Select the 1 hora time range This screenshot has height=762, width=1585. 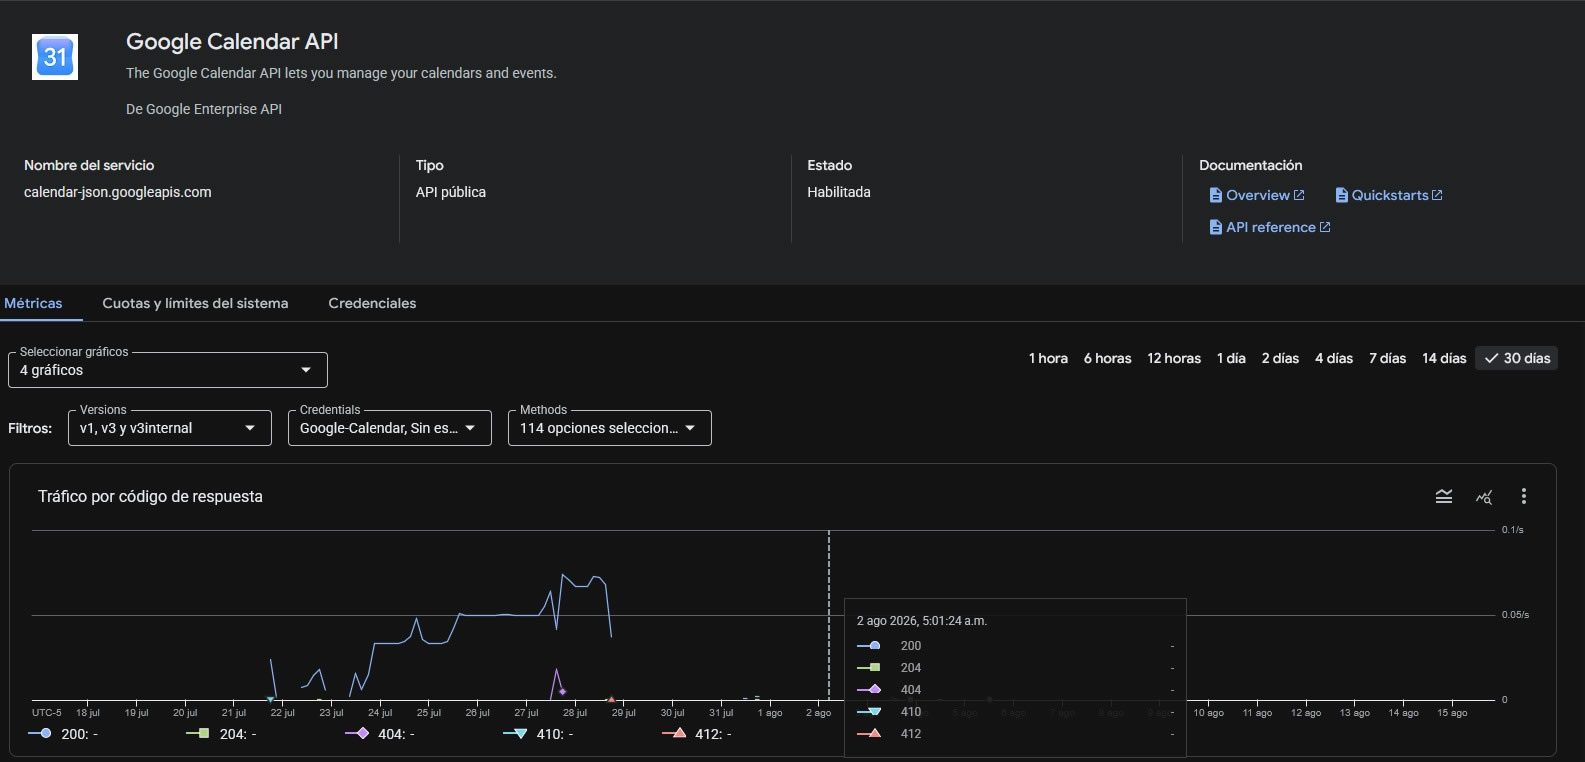pos(1048,358)
